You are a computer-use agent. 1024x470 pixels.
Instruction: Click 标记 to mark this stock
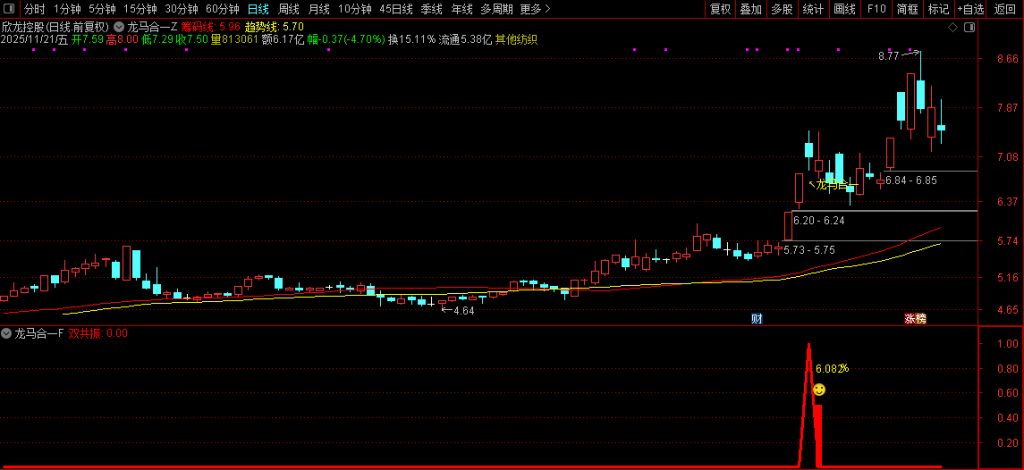(938, 9)
